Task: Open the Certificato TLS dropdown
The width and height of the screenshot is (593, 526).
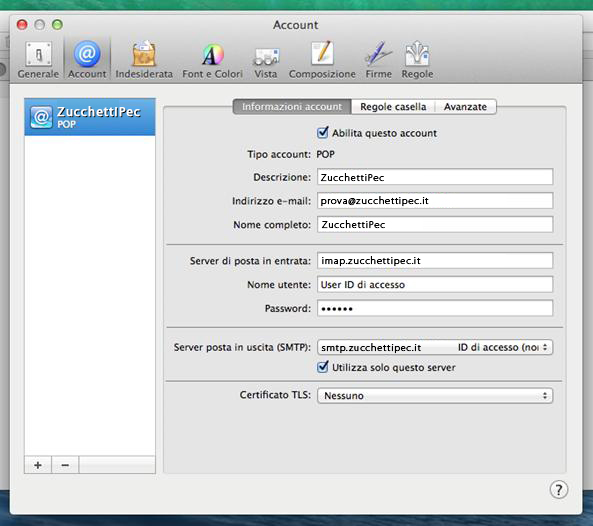Action: tap(435, 396)
